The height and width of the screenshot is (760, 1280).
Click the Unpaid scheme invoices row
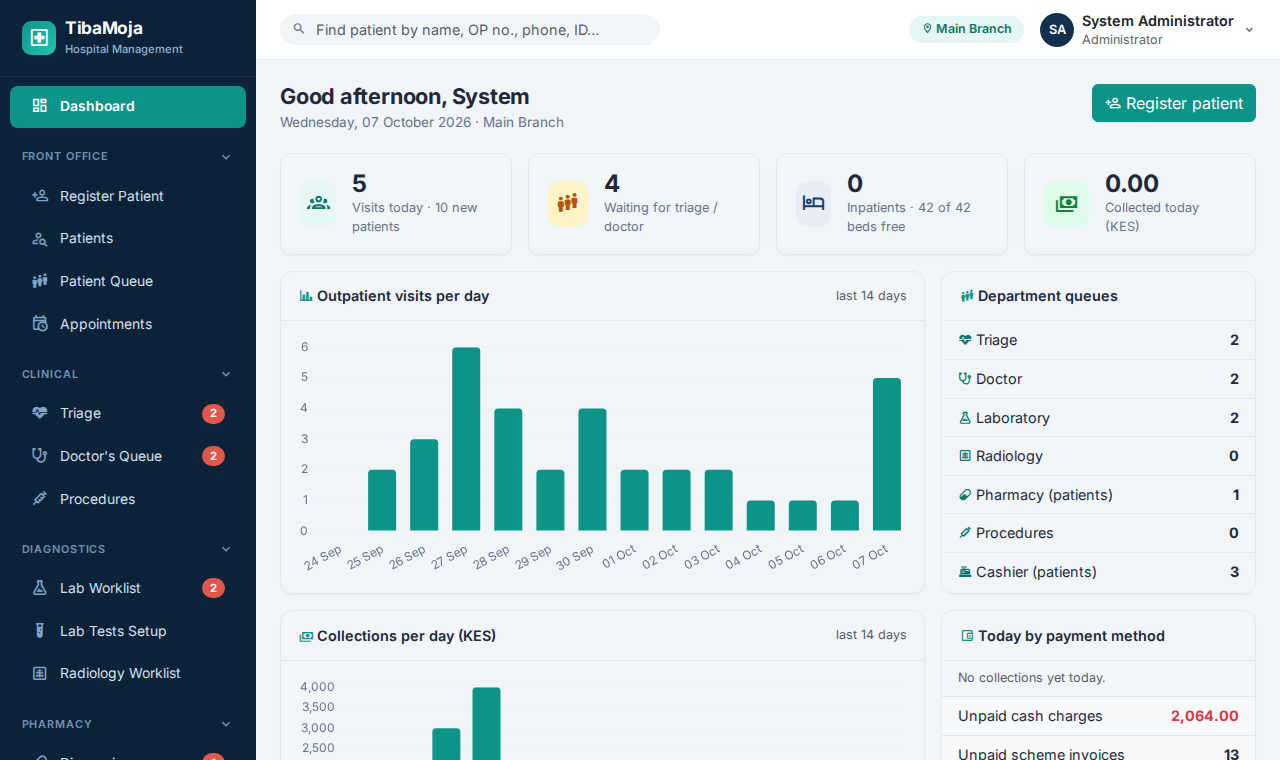pyautogui.click(x=1098, y=748)
